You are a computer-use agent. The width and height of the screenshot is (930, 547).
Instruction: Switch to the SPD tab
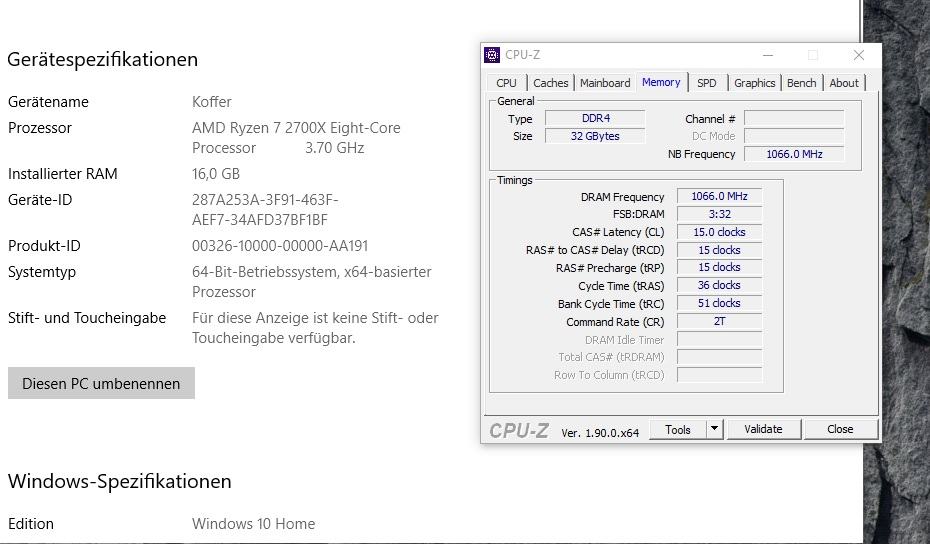[x=706, y=83]
